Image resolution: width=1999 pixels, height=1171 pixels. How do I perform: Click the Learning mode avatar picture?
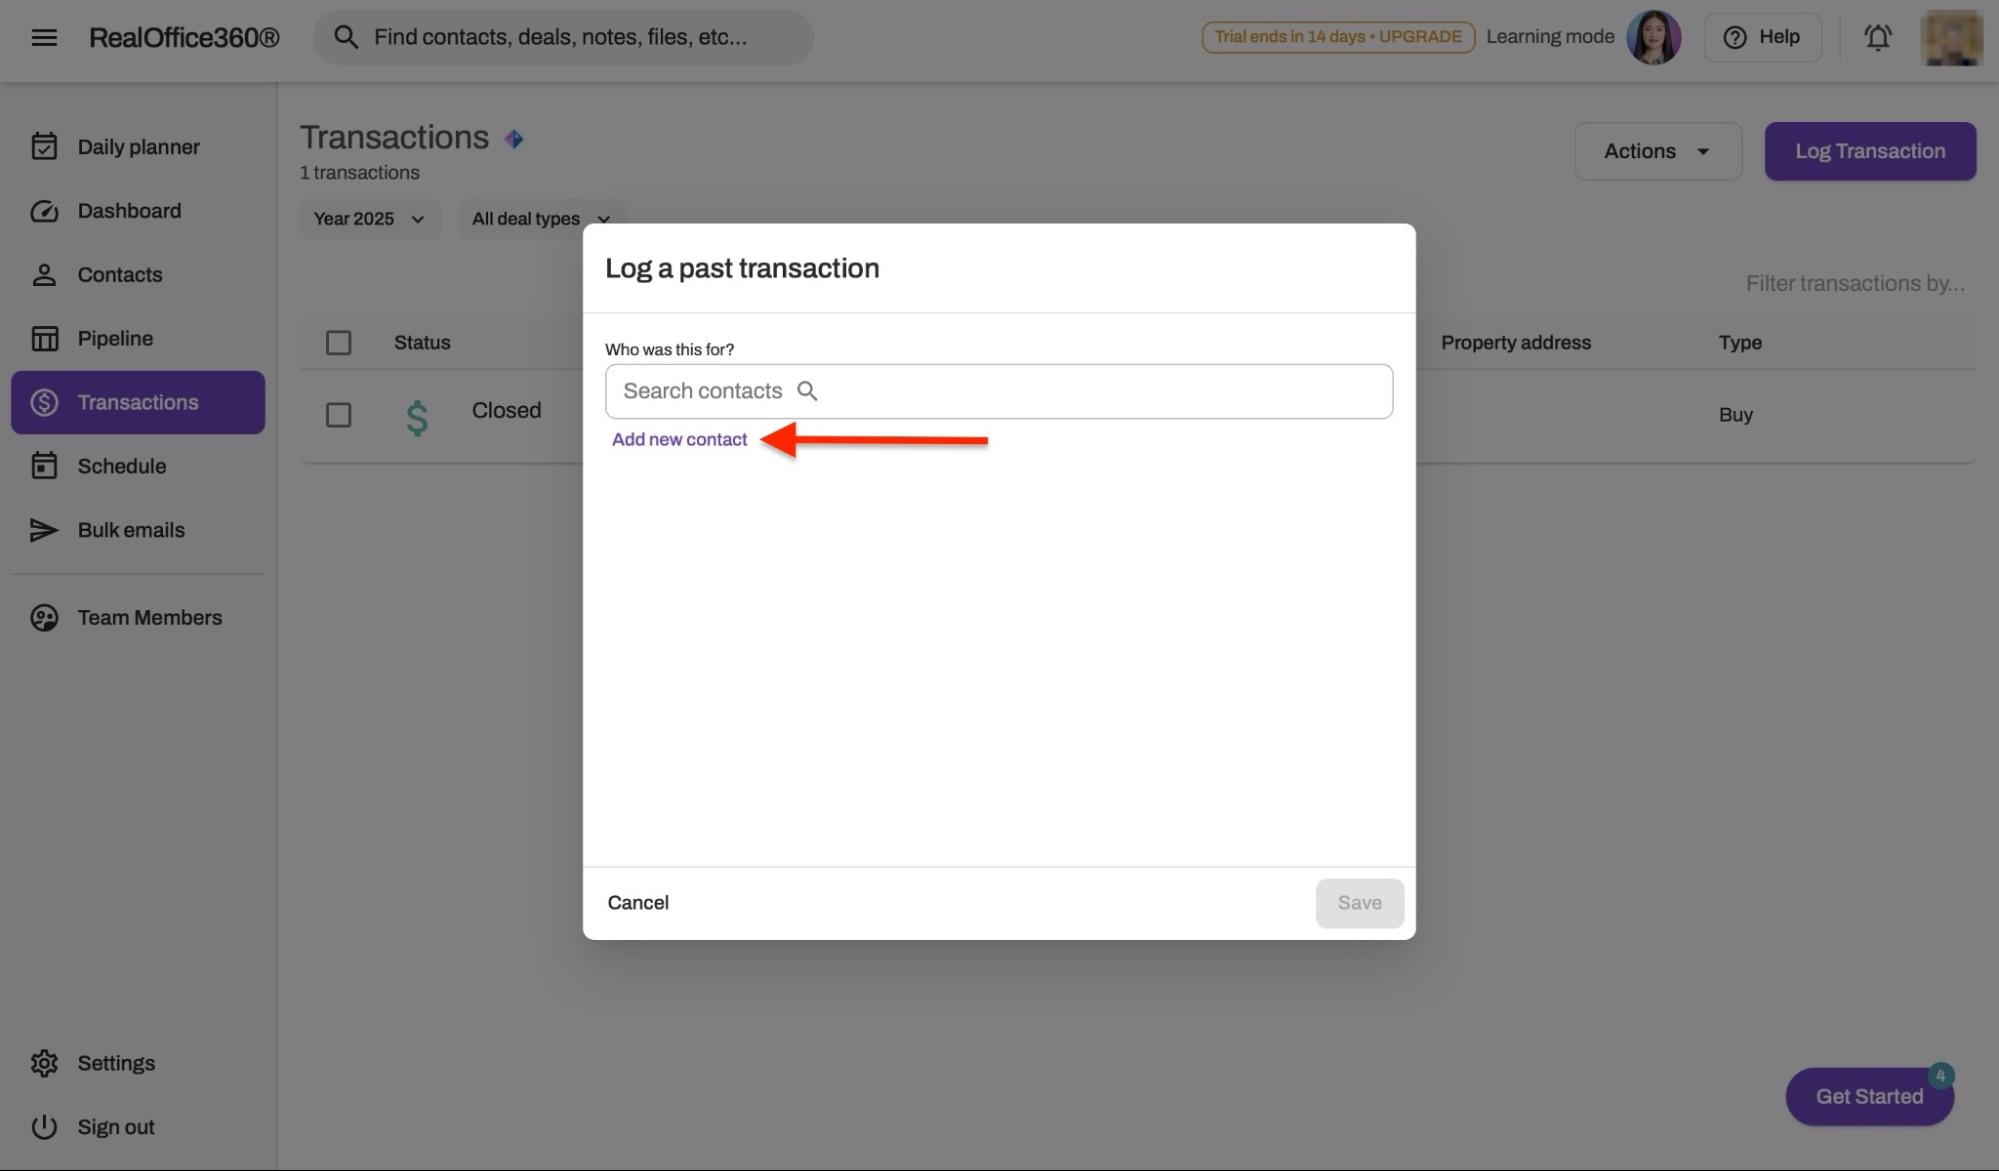coord(1653,37)
